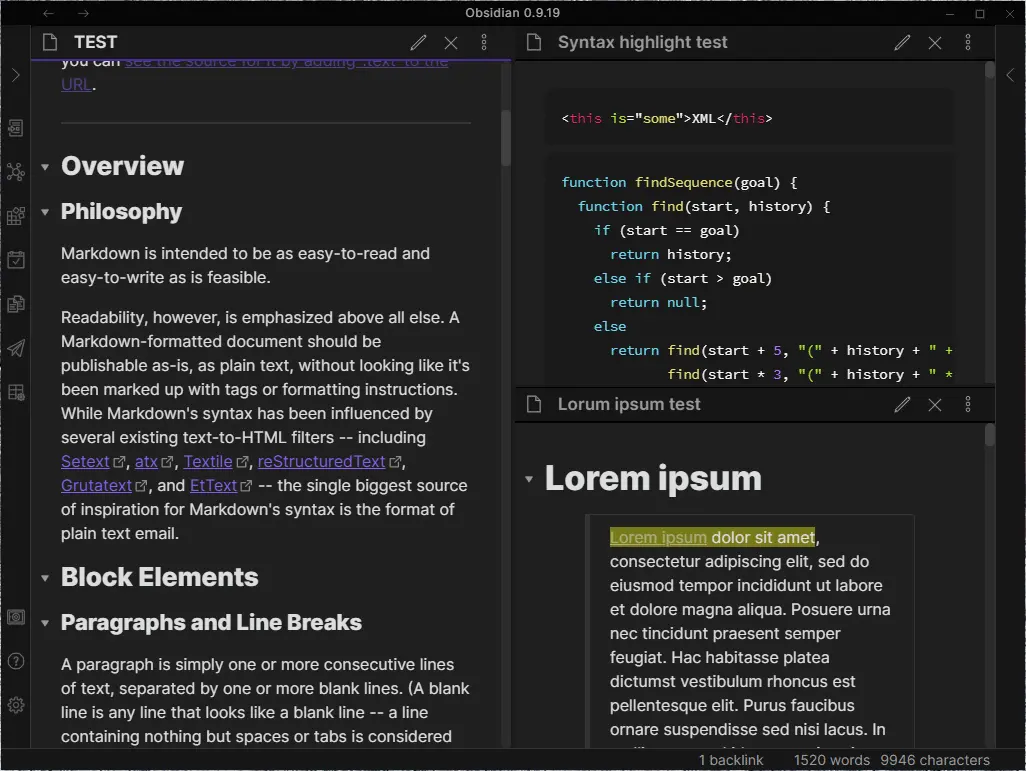1026x771 pixels.
Task: Toggle edit mode on the TEST pane
Action: click(x=418, y=42)
